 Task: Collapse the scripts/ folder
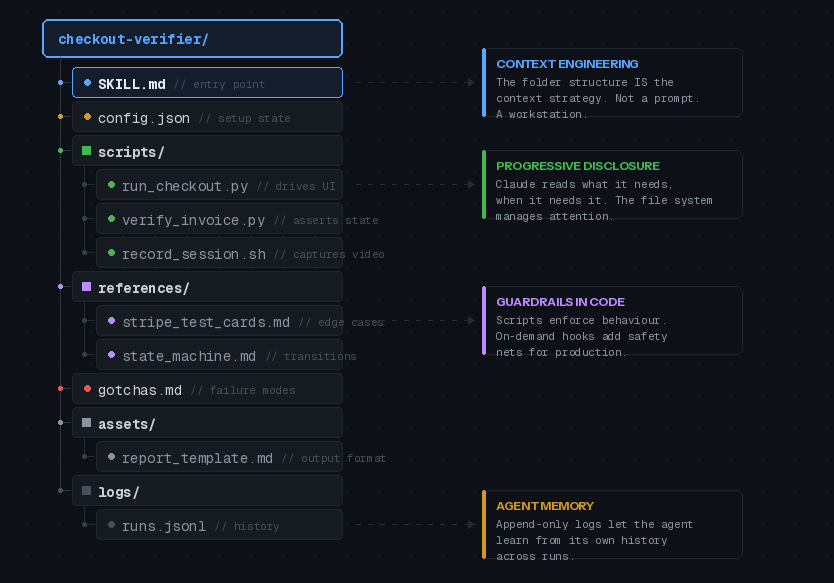[x=130, y=152]
